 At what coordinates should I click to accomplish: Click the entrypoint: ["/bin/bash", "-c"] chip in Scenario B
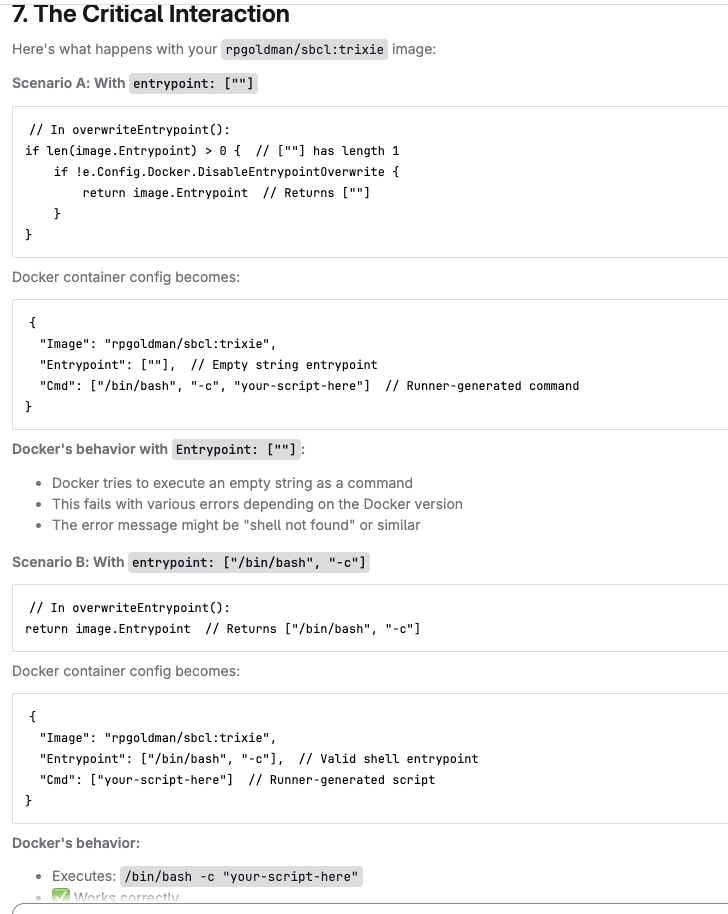(249, 563)
